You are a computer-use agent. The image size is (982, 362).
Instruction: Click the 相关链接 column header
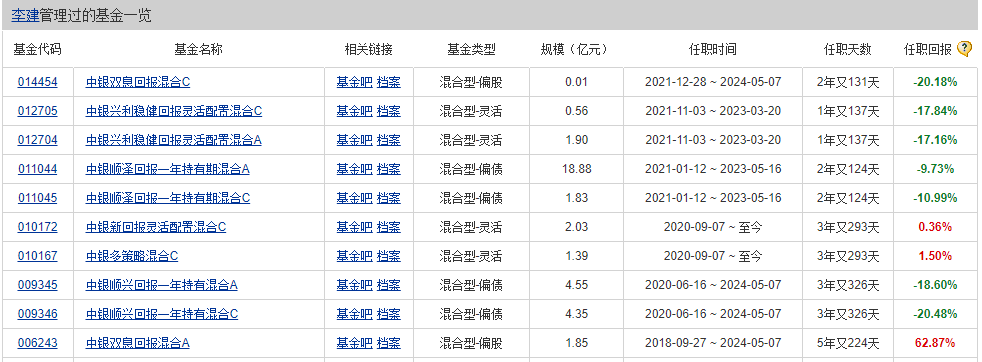tap(368, 49)
